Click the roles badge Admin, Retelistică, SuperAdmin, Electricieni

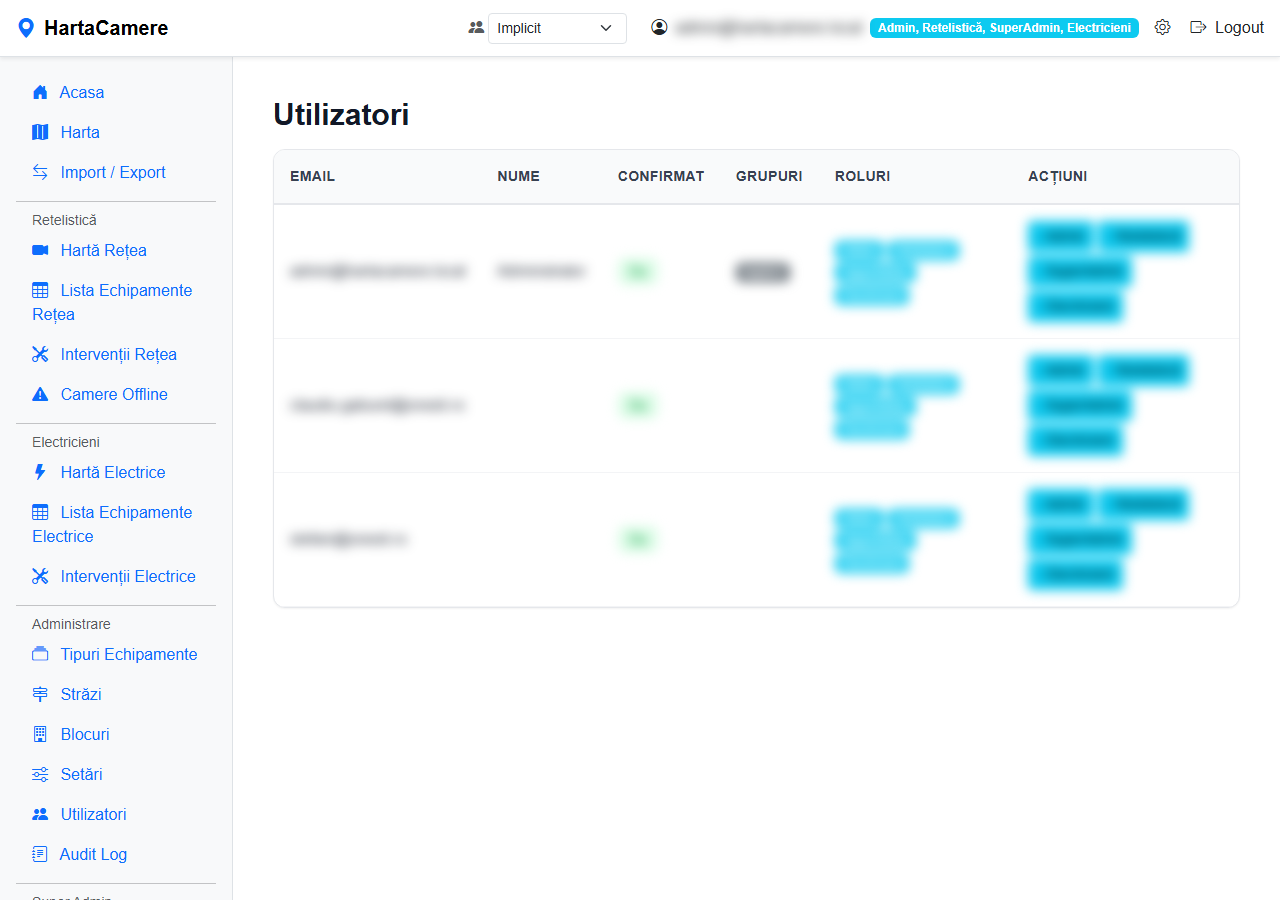(x=1004, y=28)
